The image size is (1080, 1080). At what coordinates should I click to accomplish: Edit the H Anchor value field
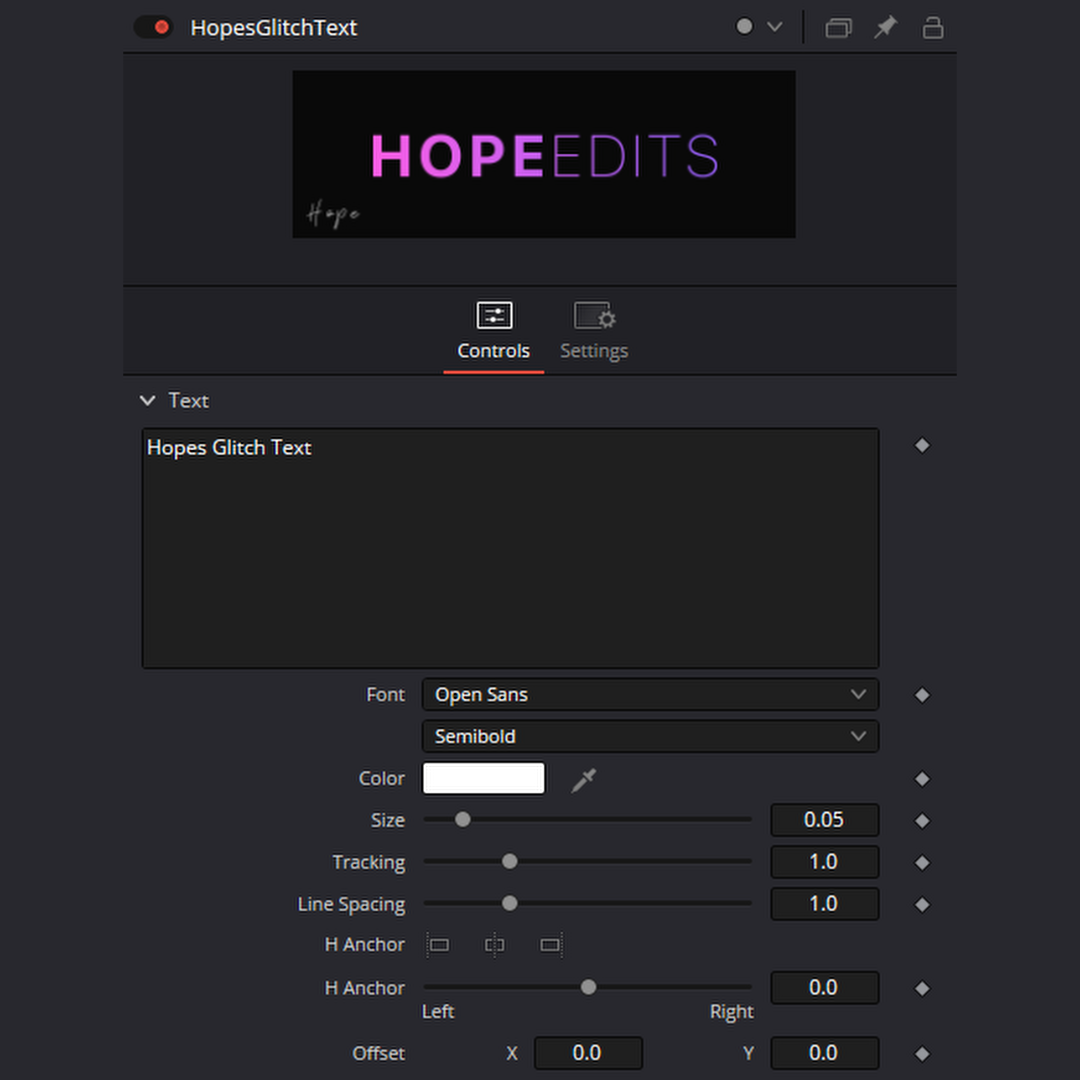pyautogui.click(x=824, y=987)
